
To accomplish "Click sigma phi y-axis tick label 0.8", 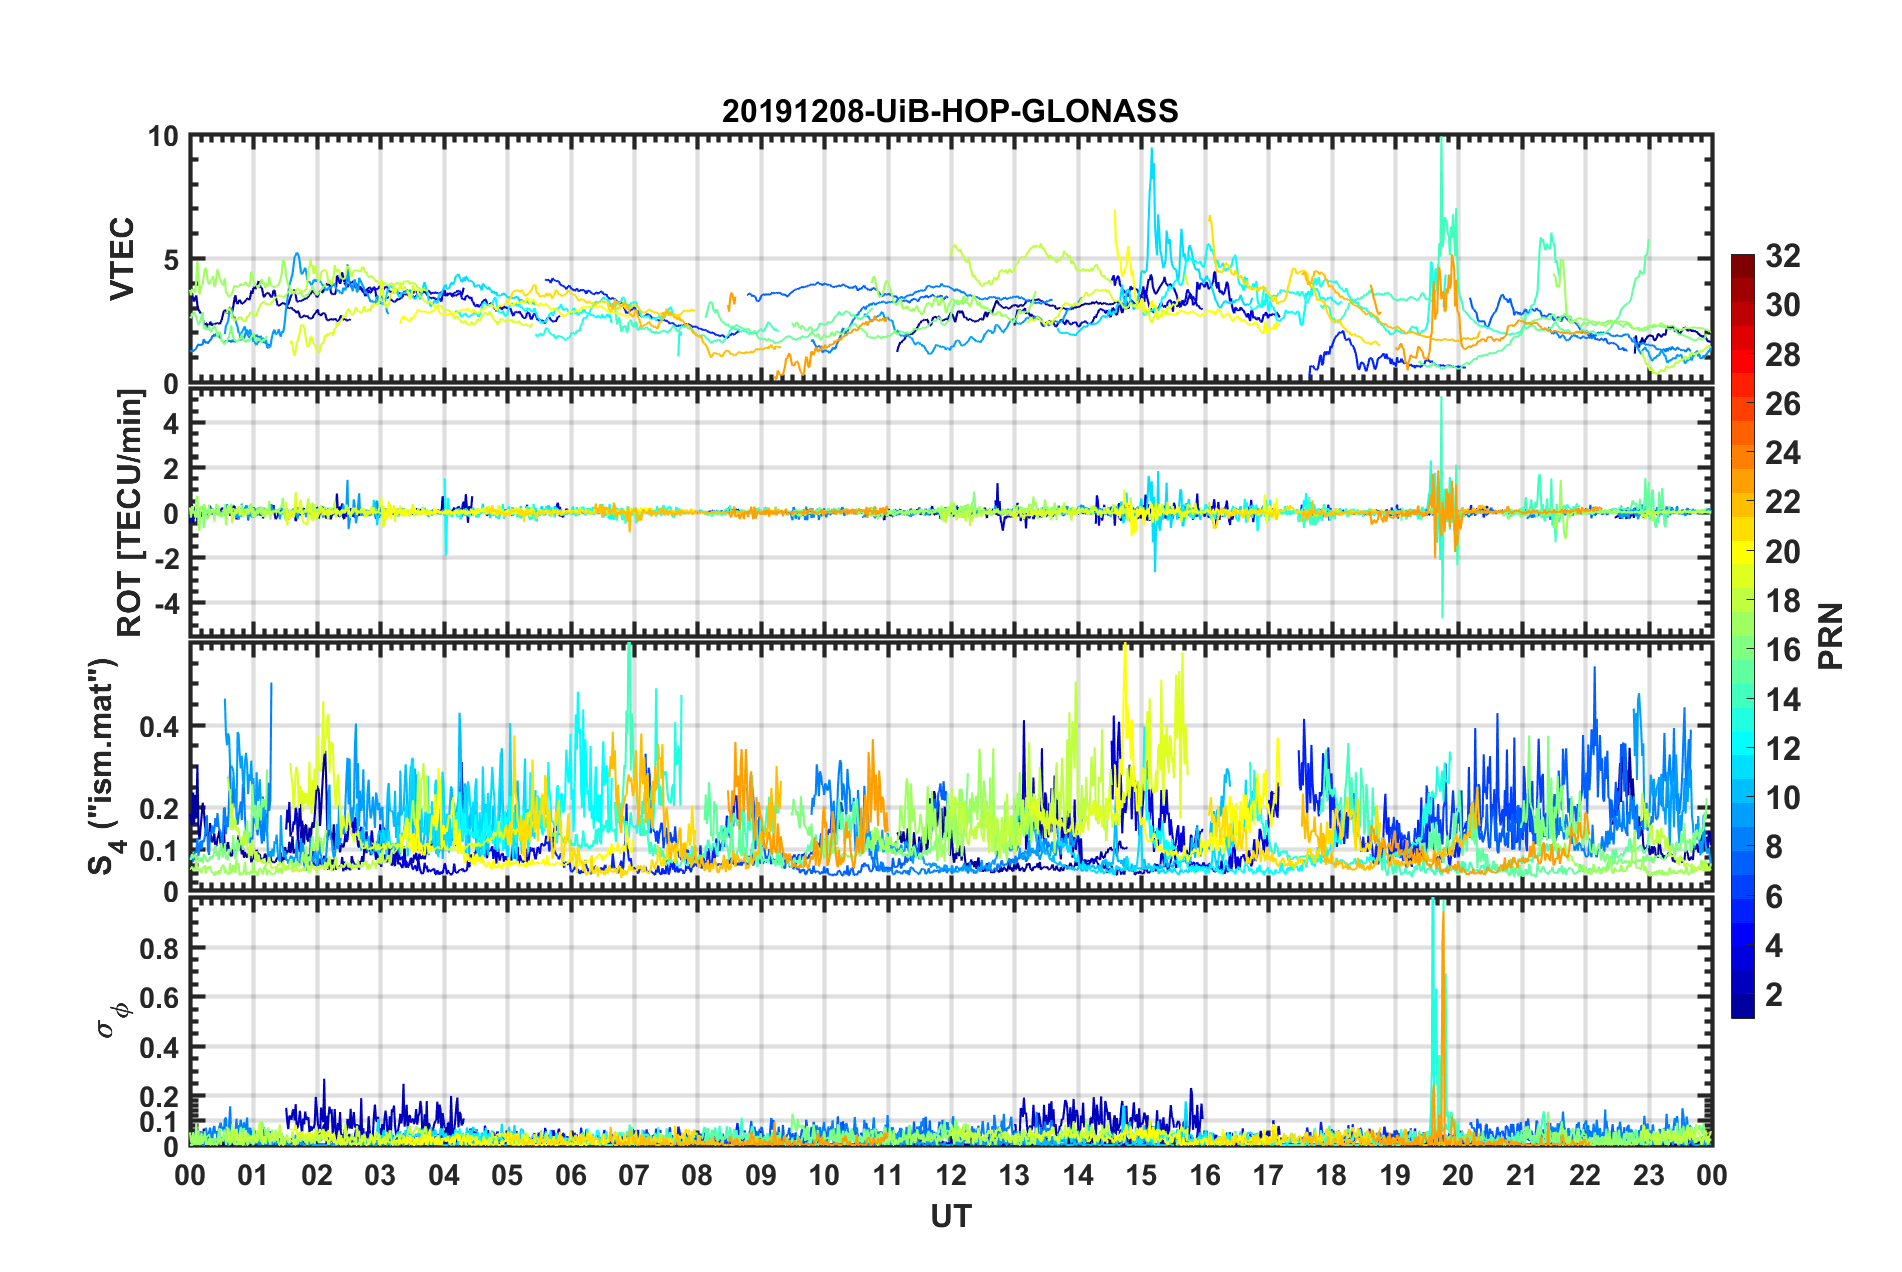I will (x=159, y=948).
